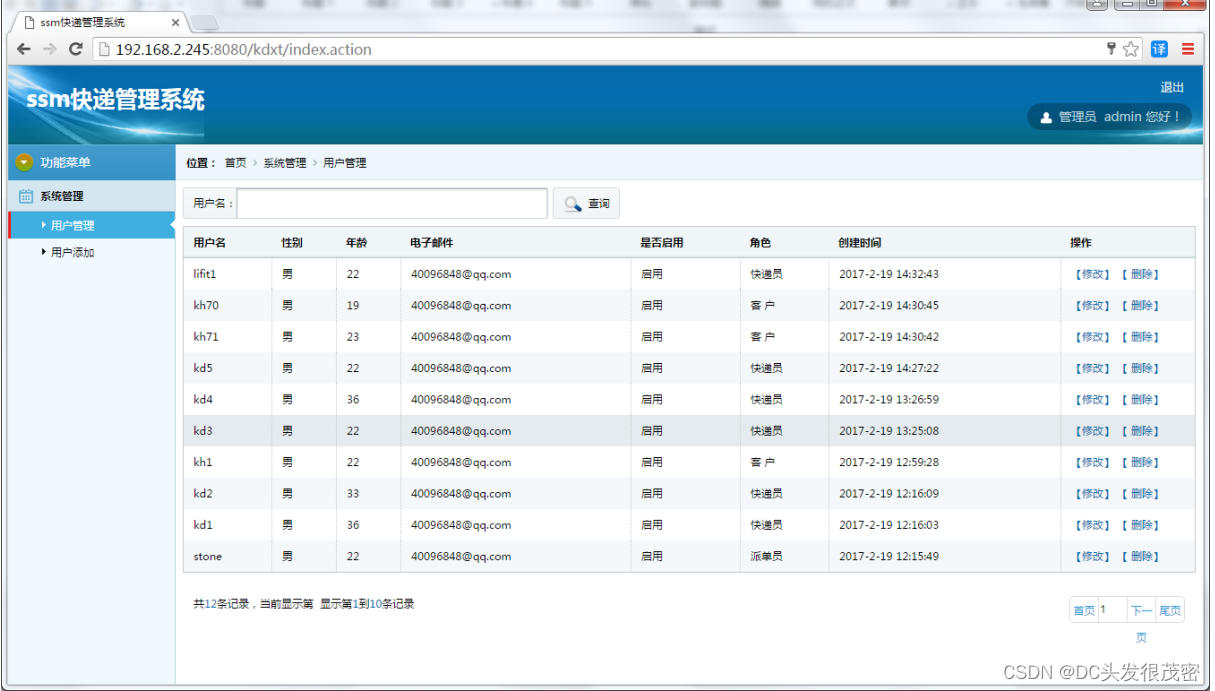This screenshot has width=1215, height=691.
Task: Click 修改 for user kh1
Action: (x=1092, y=462)
